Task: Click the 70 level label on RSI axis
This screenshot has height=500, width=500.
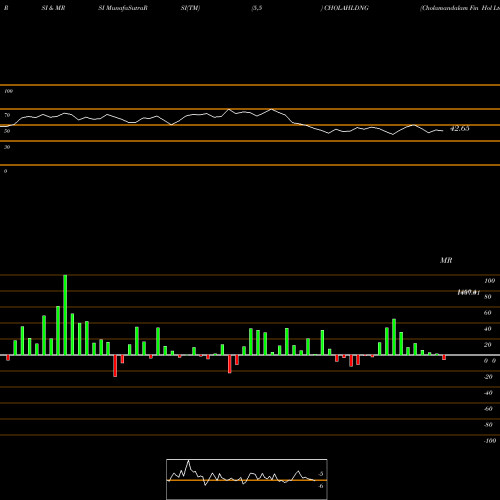Action: coord(7,115)
